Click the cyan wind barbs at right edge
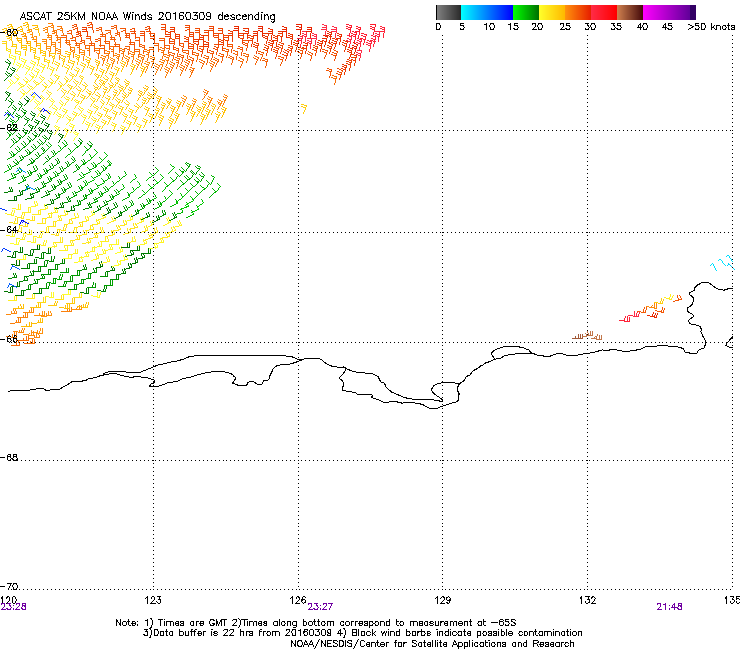 (x=723, y=263)
